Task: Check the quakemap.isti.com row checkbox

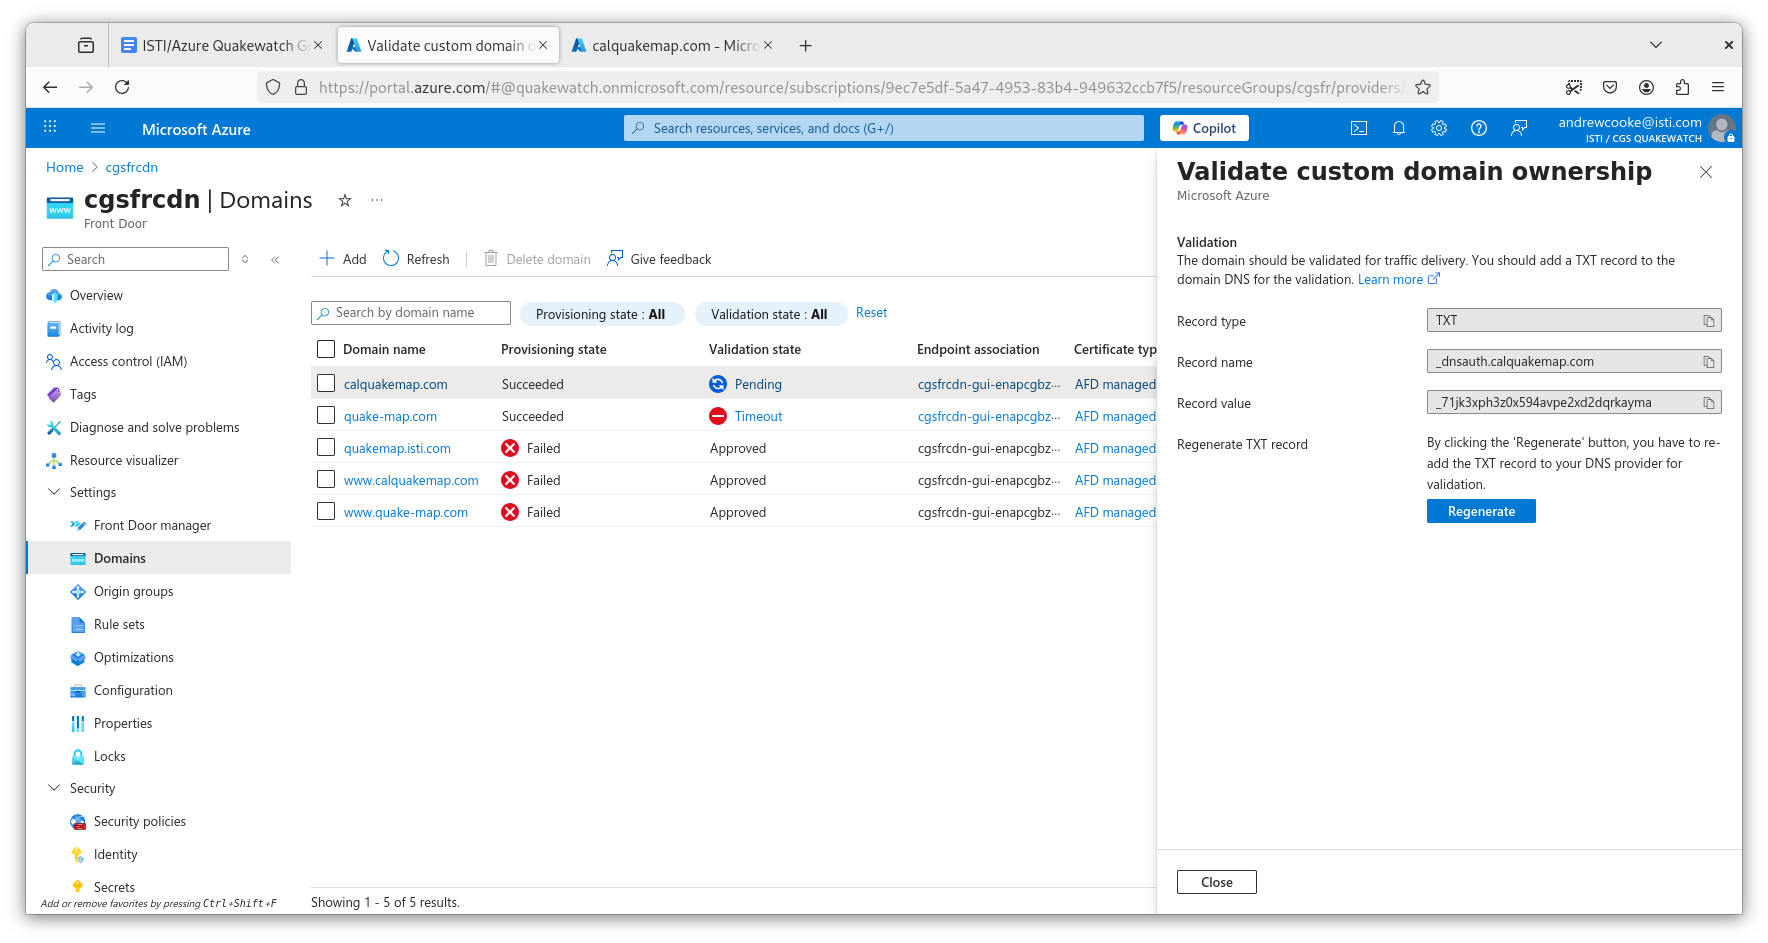Action: [x=325, y=447]
